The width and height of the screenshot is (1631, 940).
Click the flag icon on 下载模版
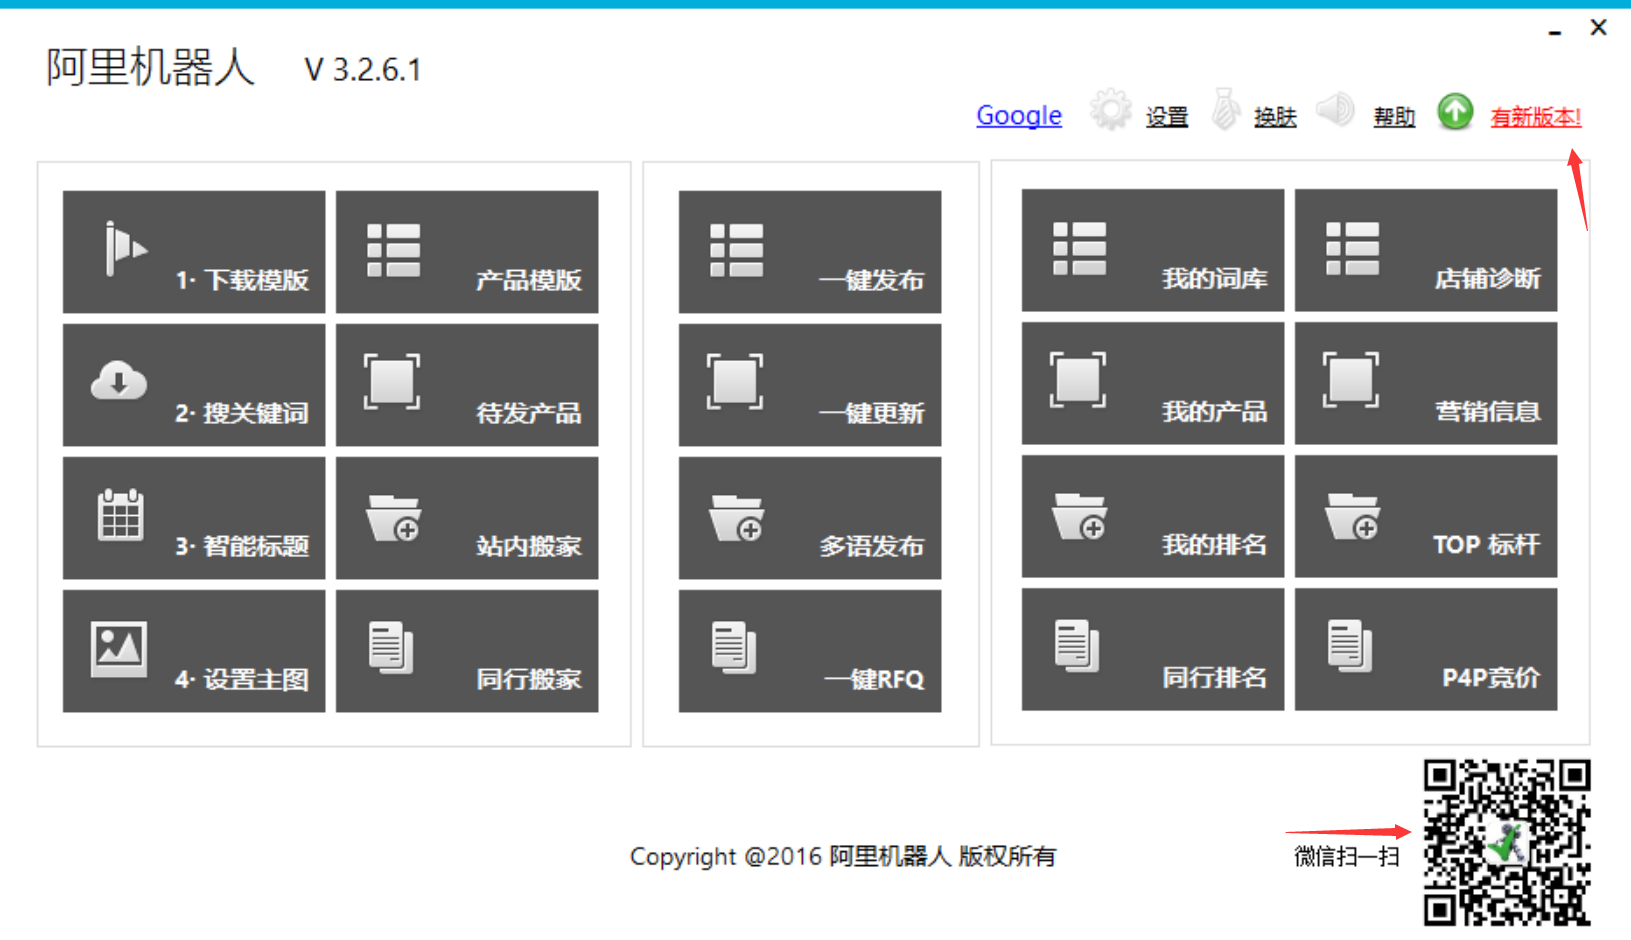[x=126, y=248]
